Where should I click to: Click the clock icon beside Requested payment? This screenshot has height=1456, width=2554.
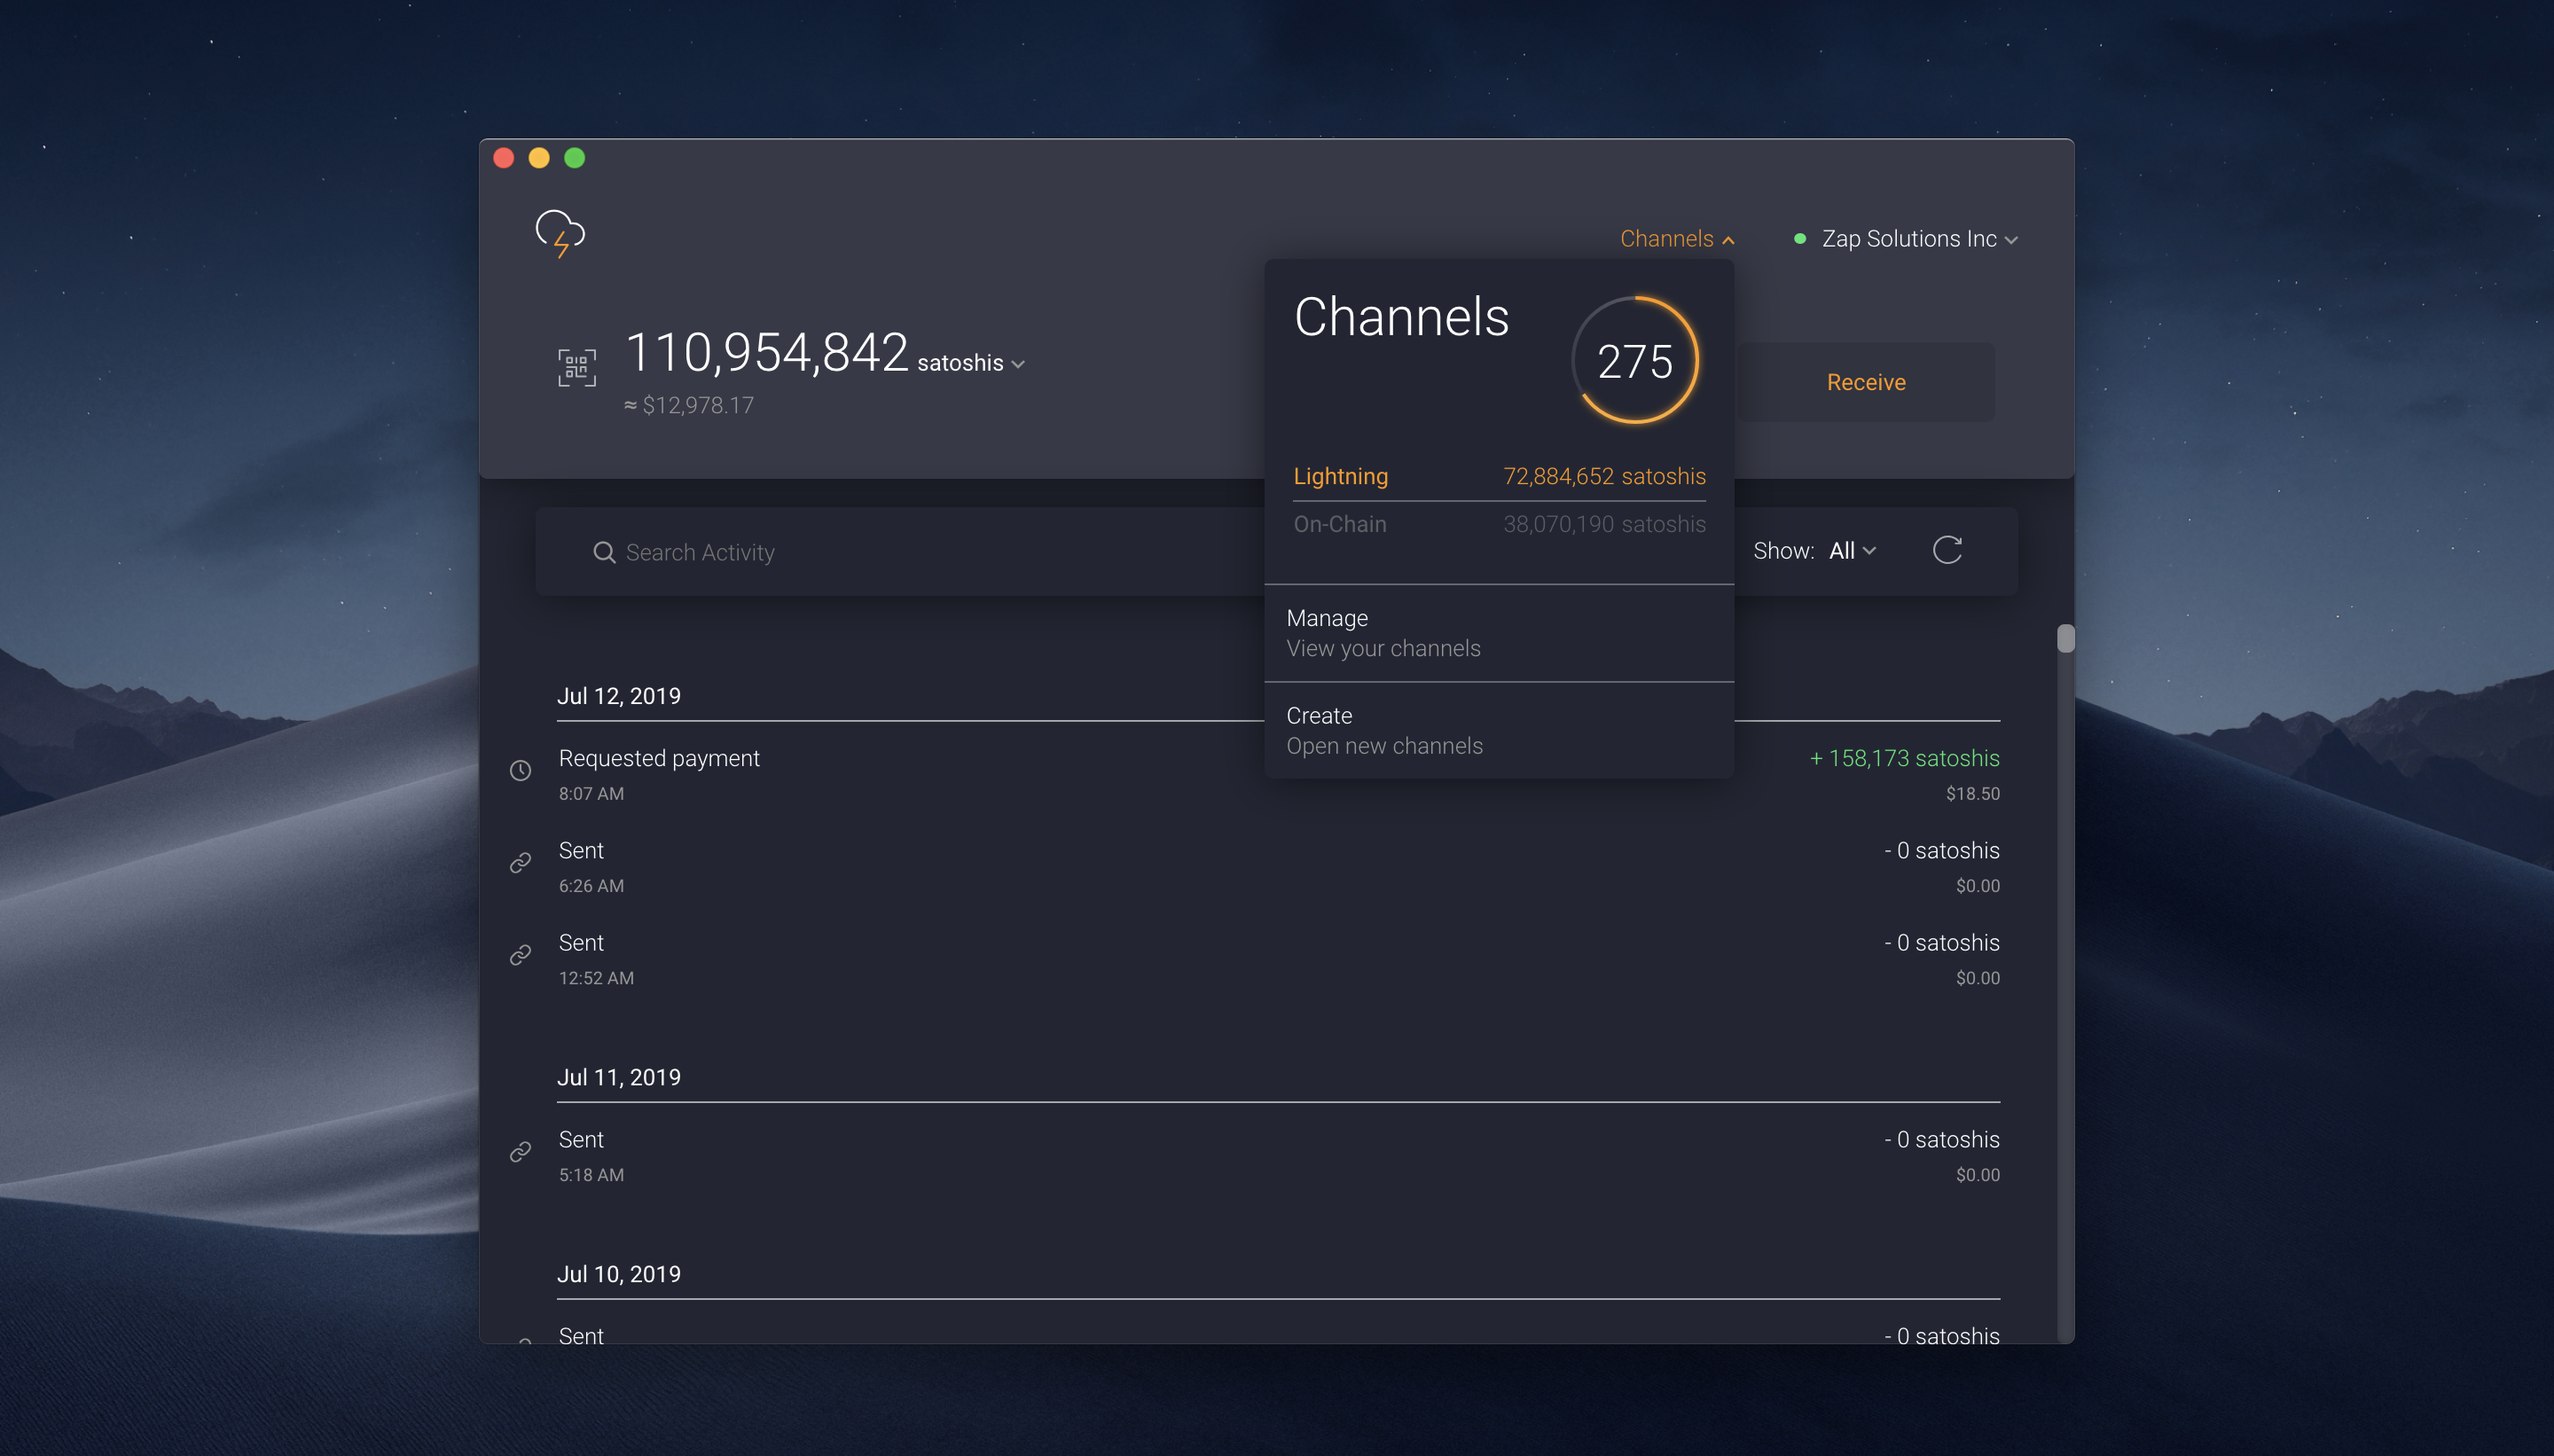520,770
